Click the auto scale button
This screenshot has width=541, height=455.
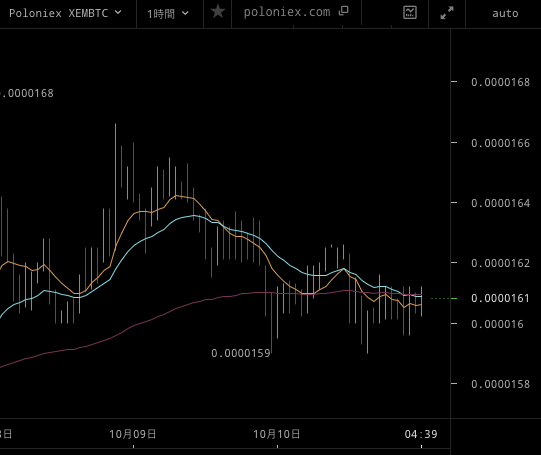[x=505, y=13]
